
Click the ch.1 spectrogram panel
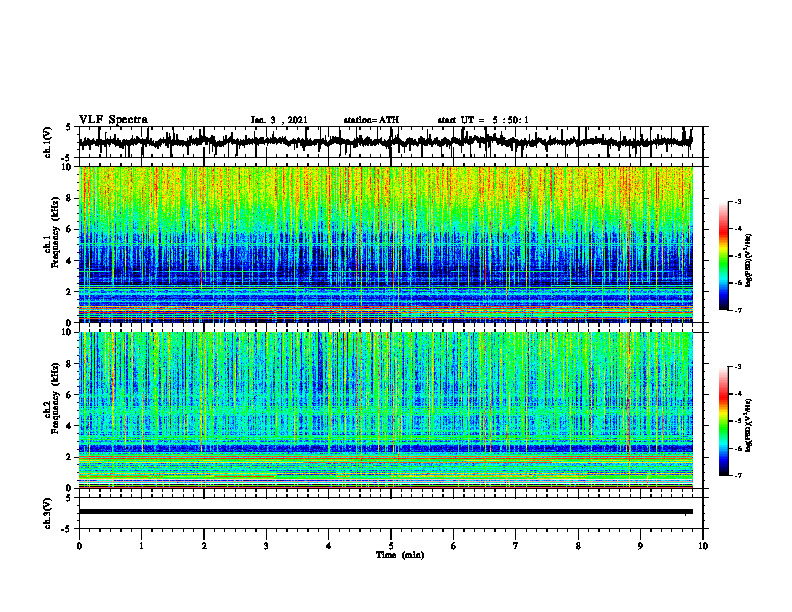pos(386,244)
